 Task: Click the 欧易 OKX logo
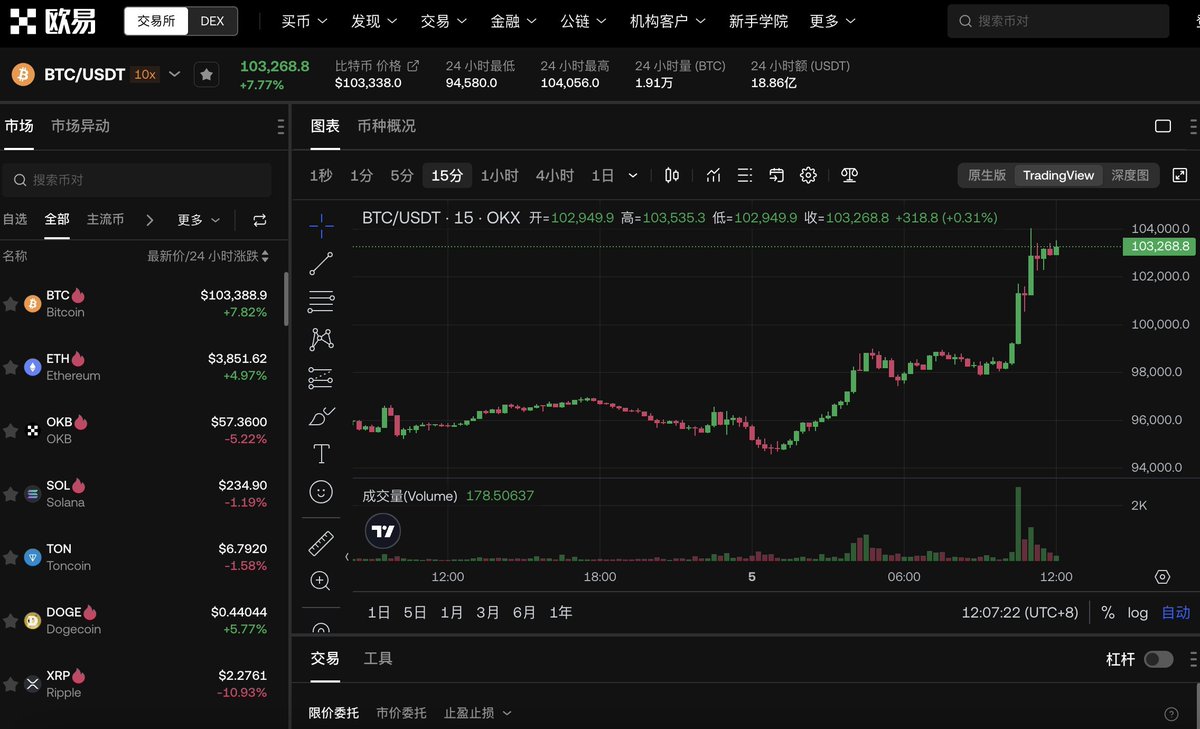(53, 20)
